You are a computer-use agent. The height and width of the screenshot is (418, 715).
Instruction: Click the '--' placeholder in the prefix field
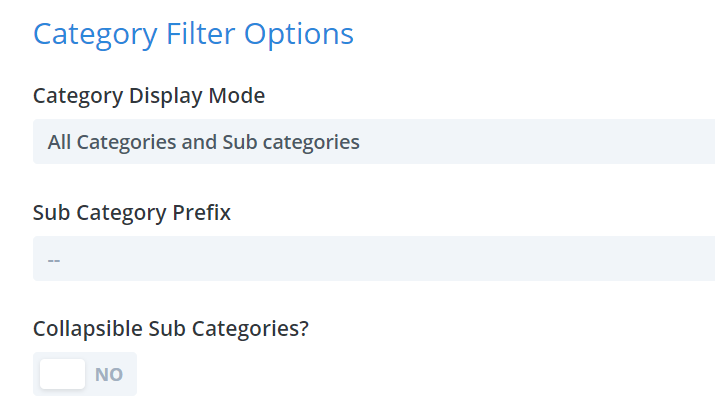pyautogui.click(x=54, y=260)
